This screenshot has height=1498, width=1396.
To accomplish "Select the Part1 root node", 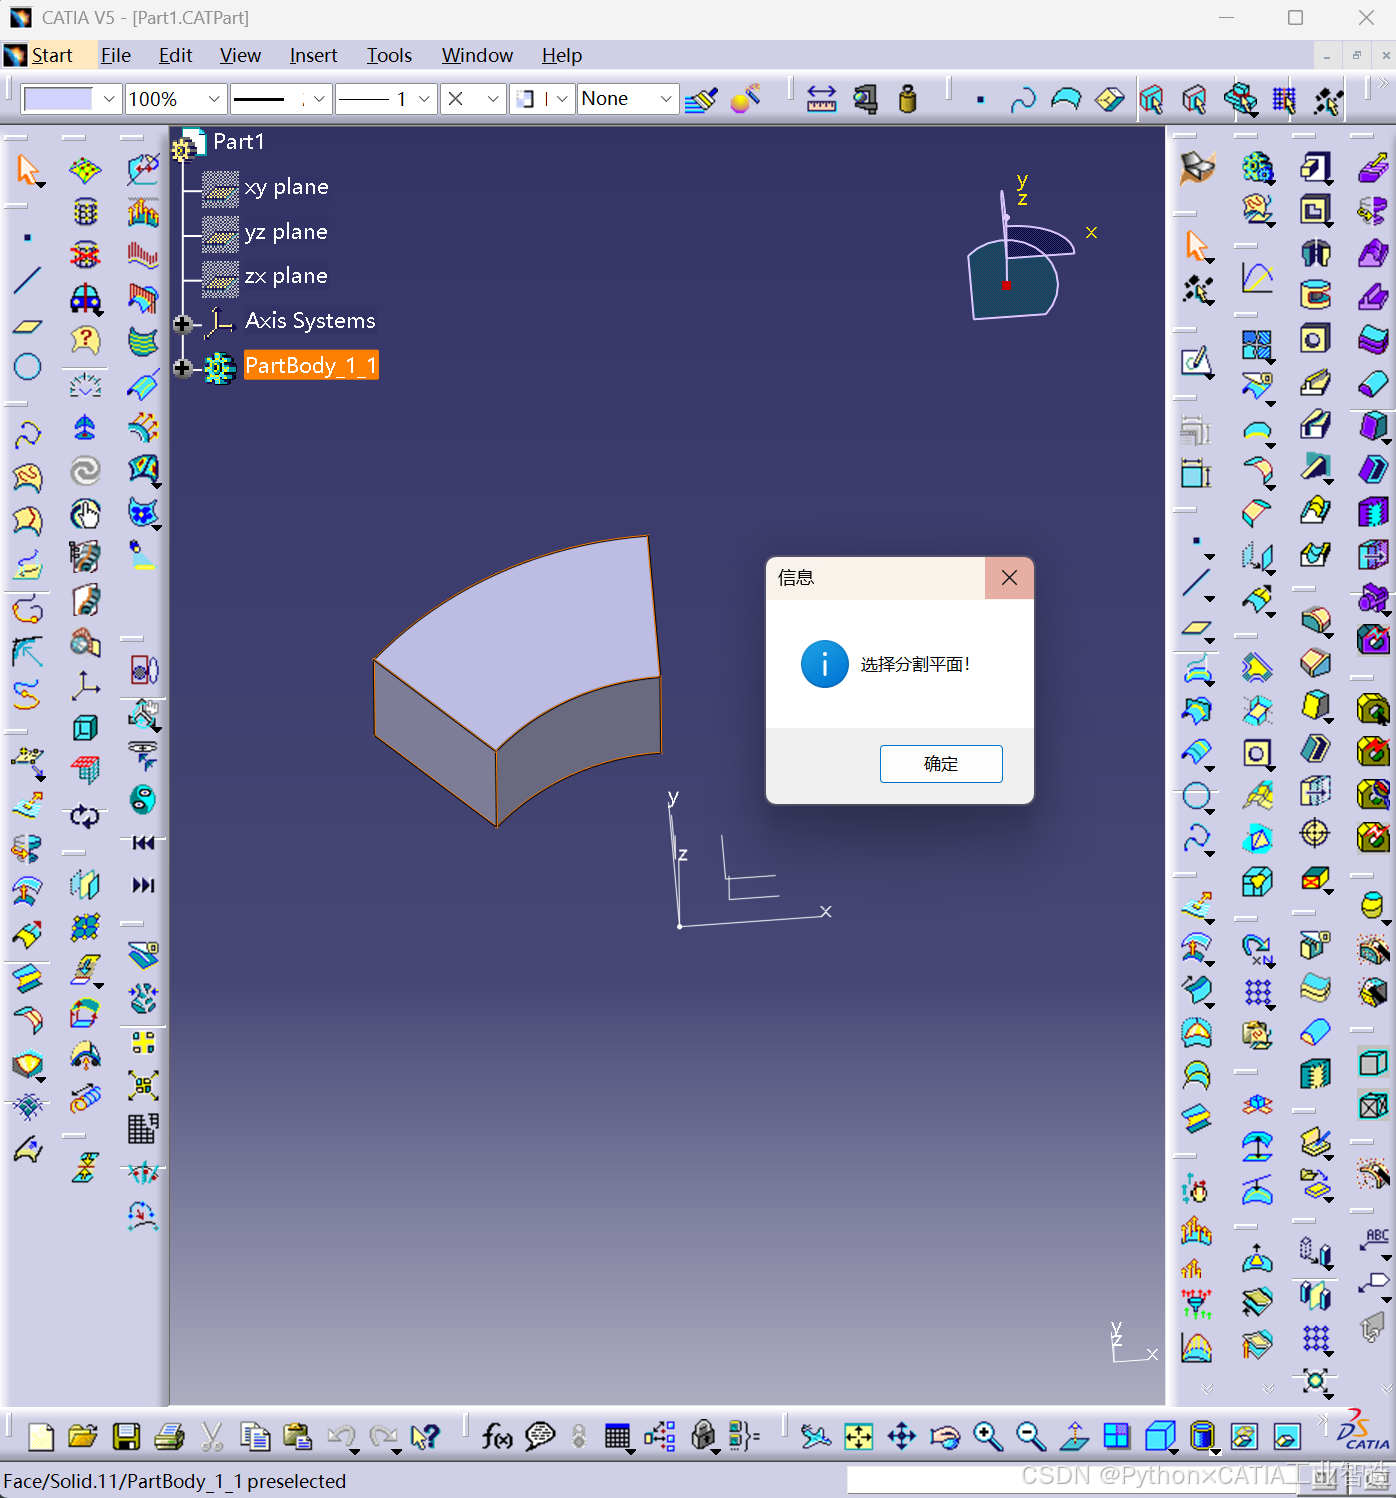I will tap(238, 142).
